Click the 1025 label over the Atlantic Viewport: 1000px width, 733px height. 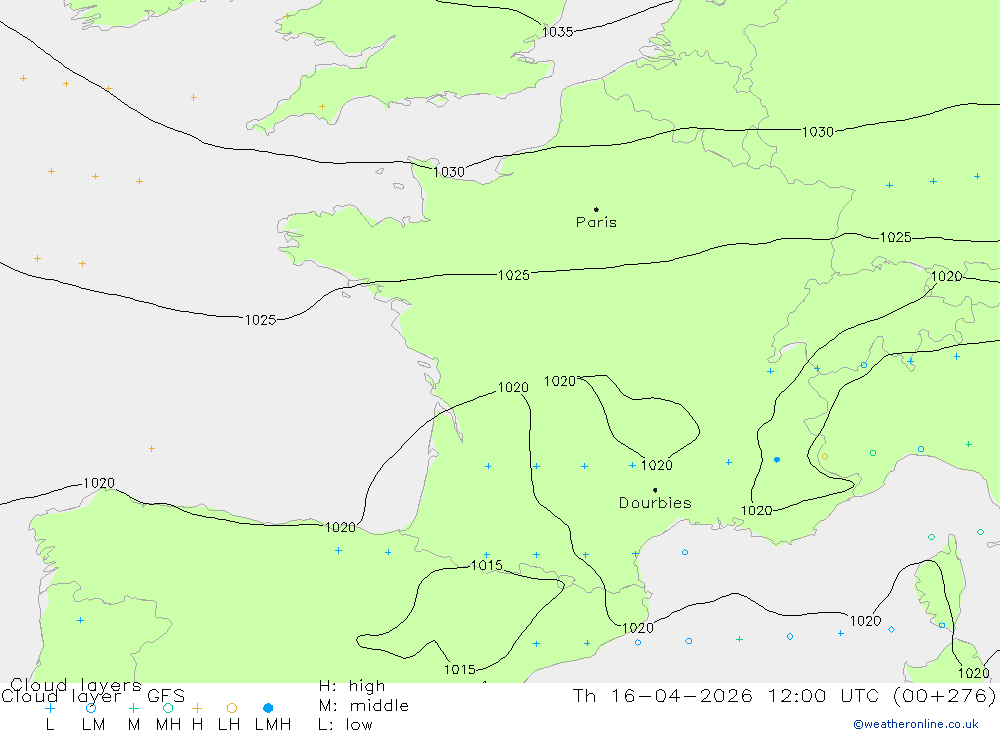point(260,320)
